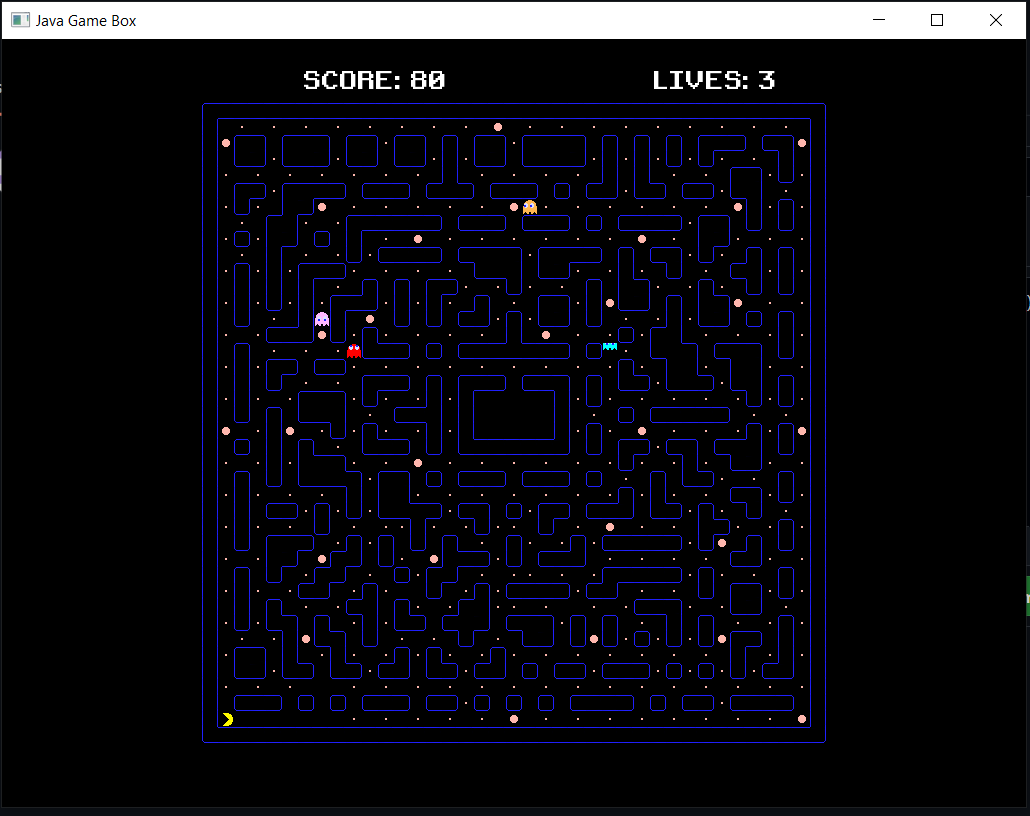Click the power pellet on the right maze edge
The image size is (1030, 816).
coord(801,430)
